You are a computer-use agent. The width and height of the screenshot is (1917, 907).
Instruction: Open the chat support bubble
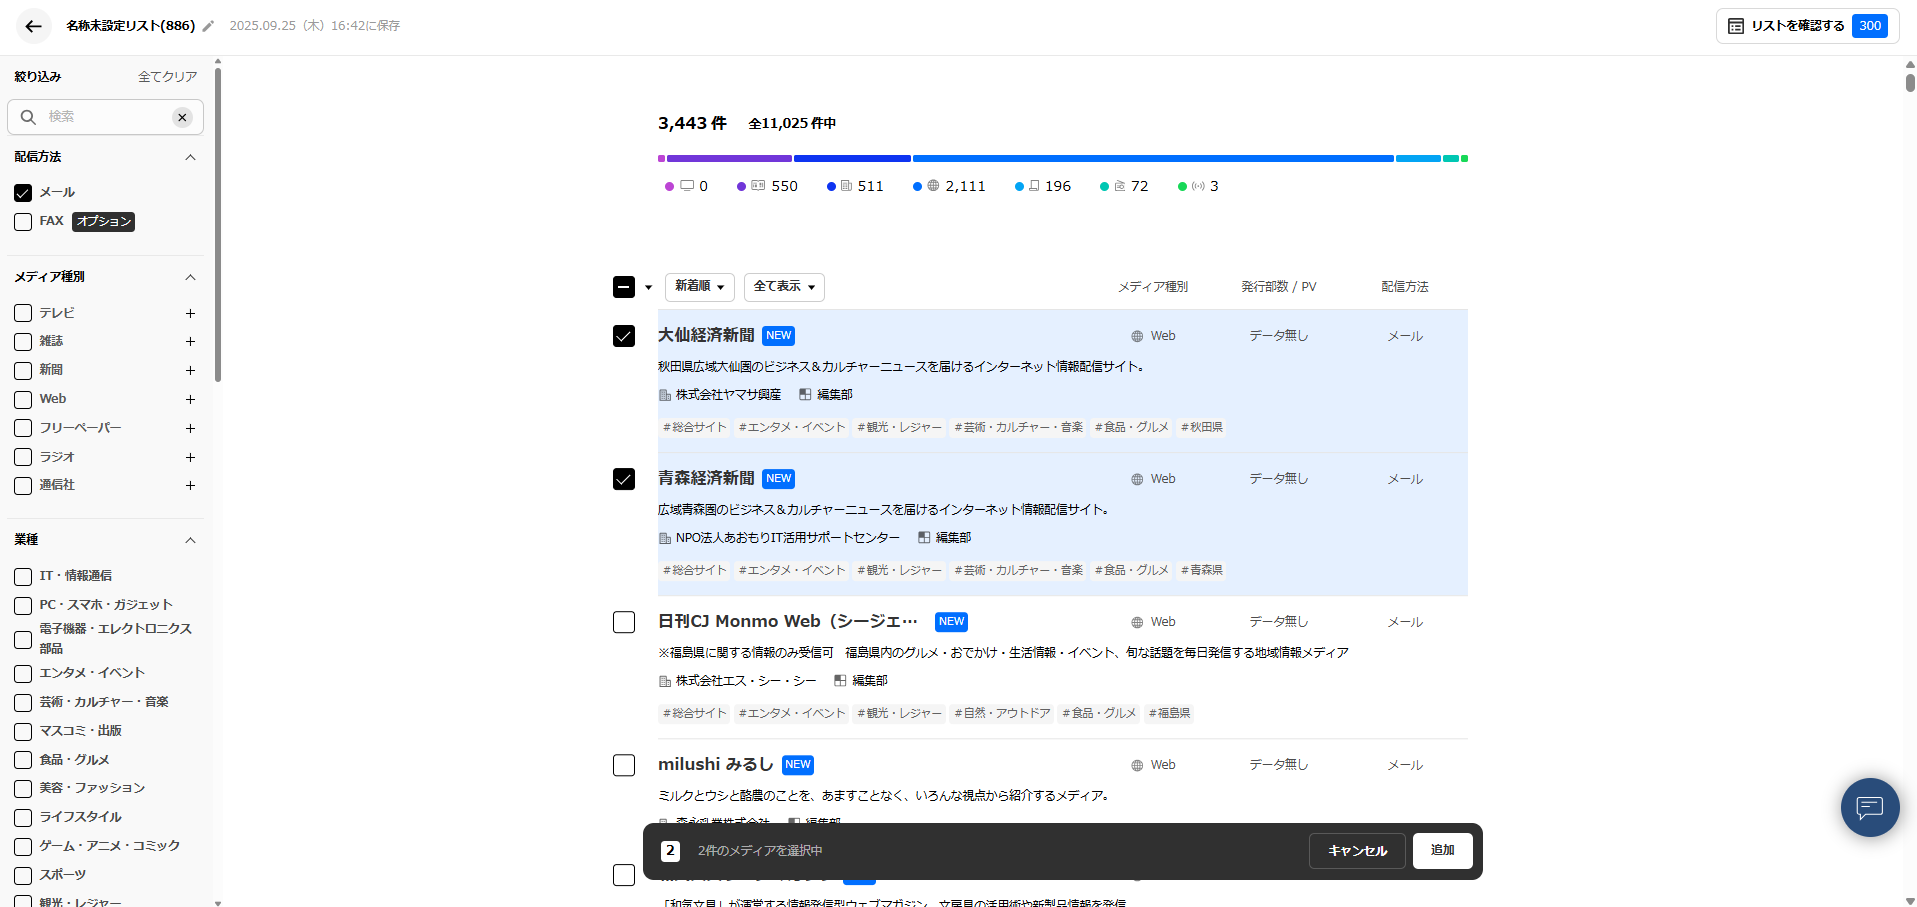[x=1869, y=807]
